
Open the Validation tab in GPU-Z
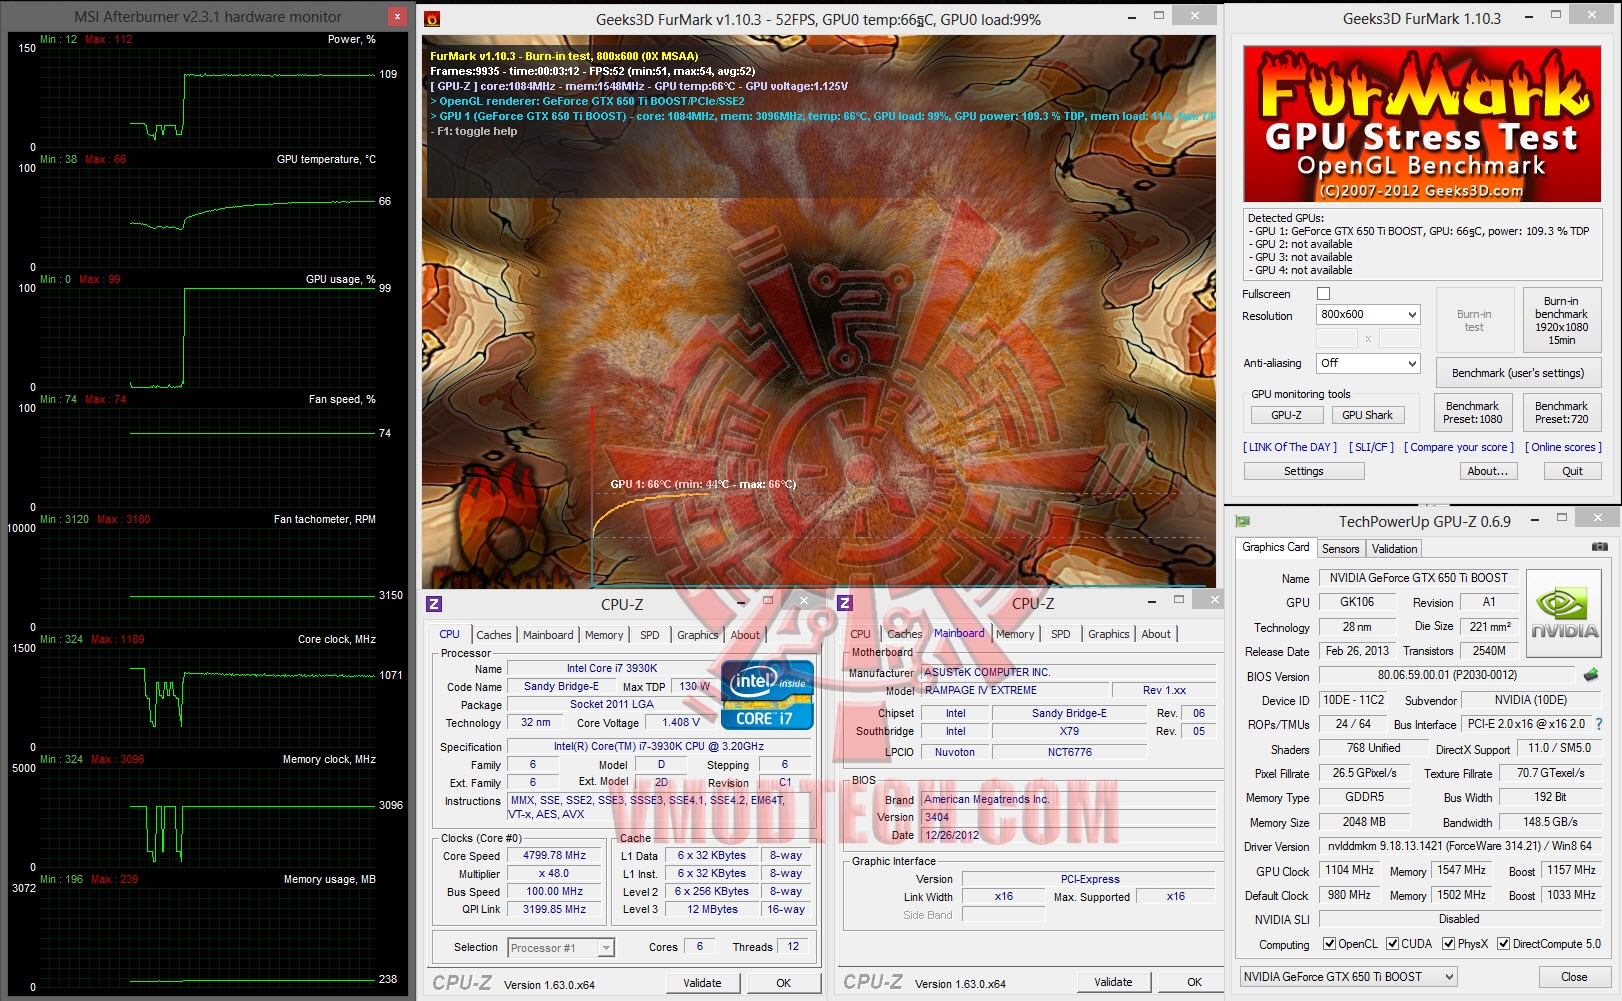(1394, 549)
